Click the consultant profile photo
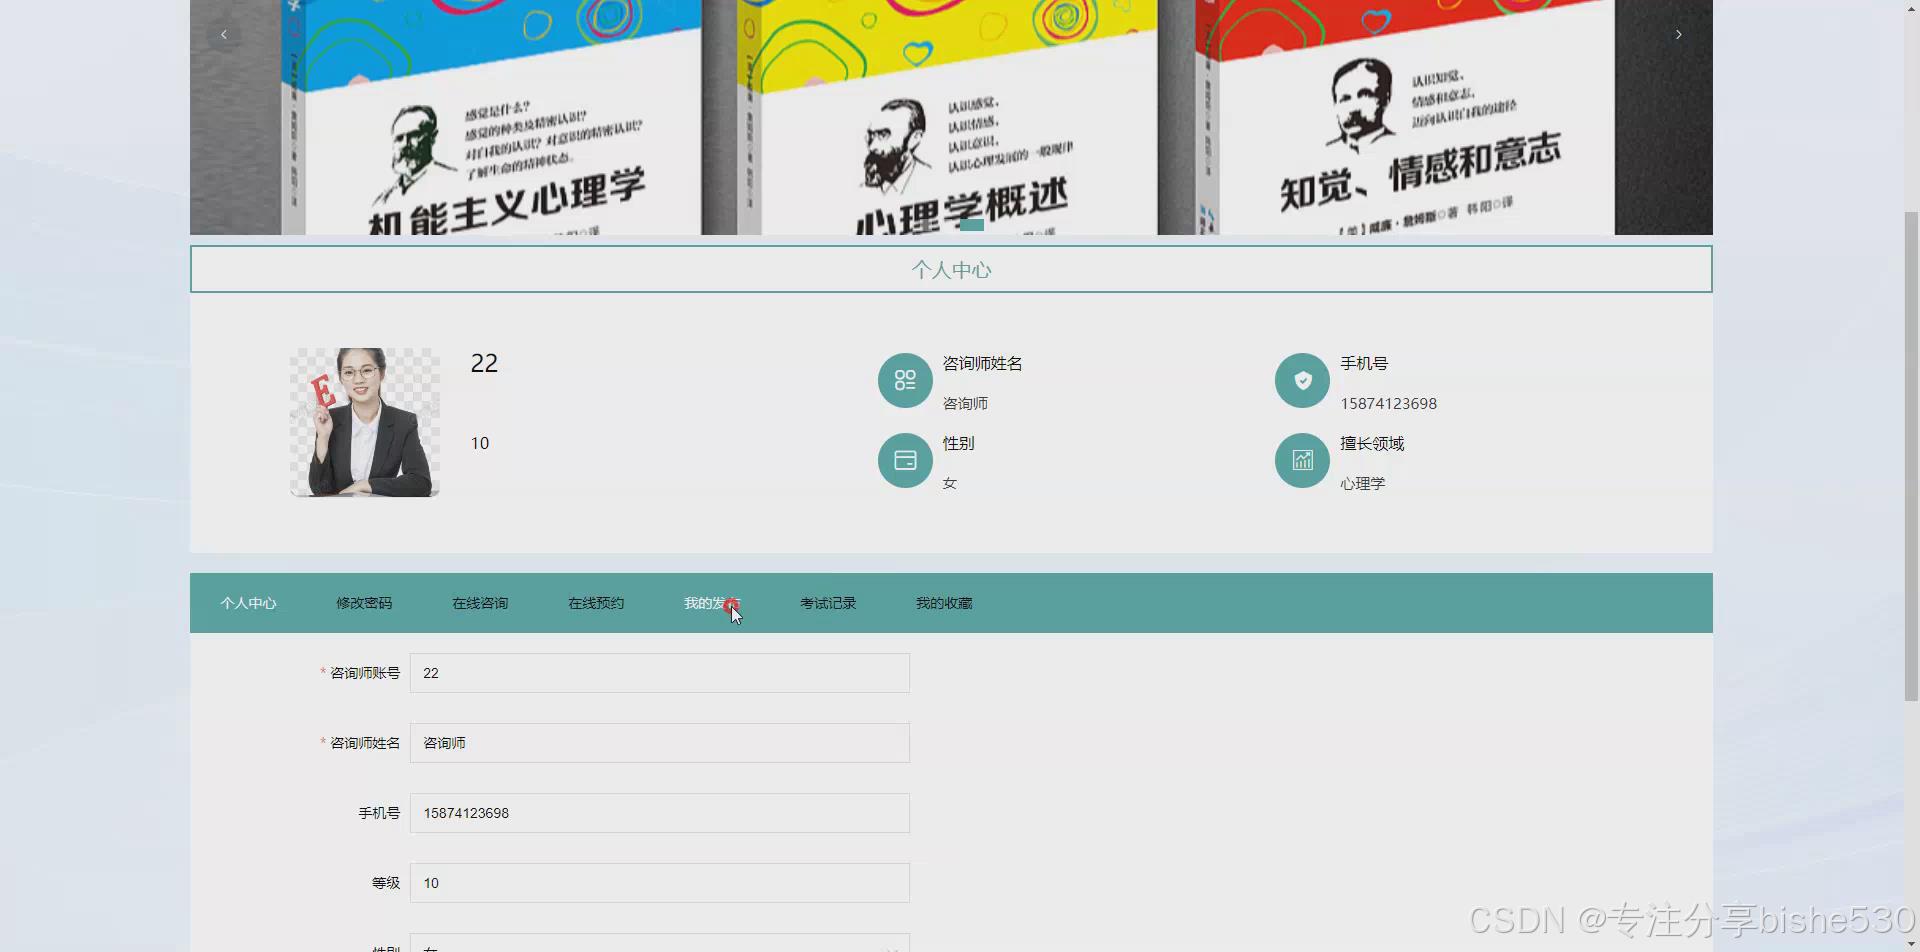This screenshot has height=952, width=1920. point(365,422)
